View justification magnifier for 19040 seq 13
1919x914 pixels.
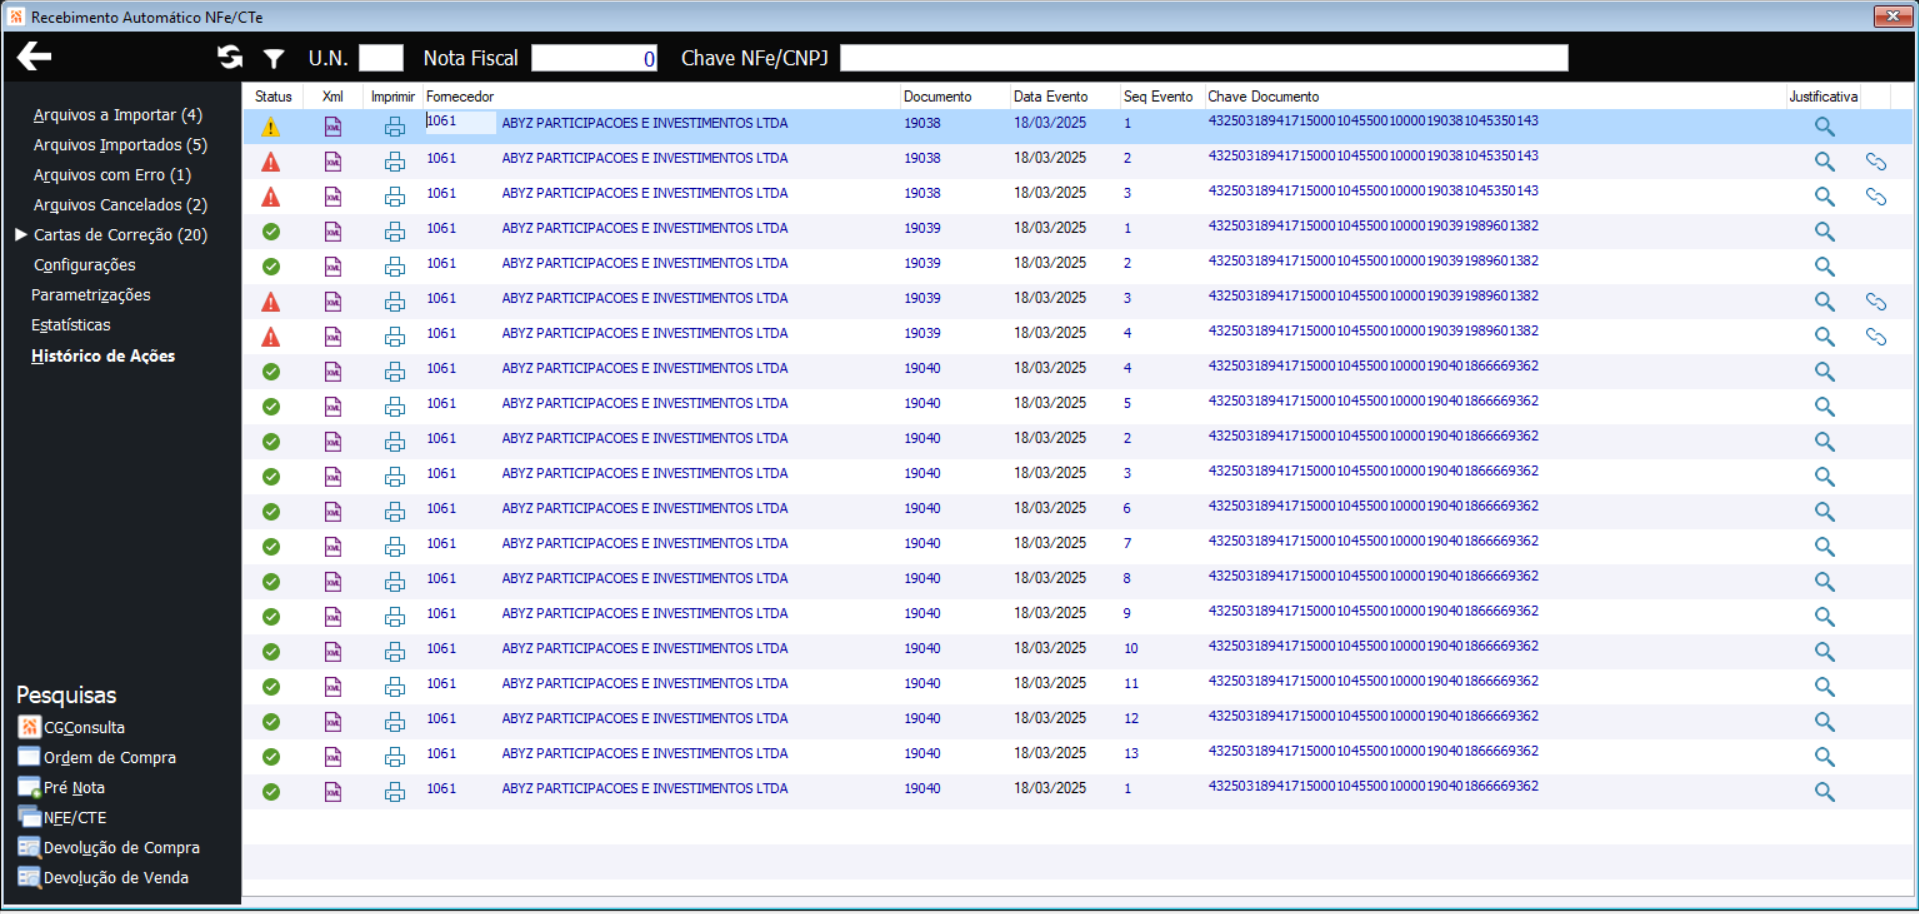(x=1825, y=756)
